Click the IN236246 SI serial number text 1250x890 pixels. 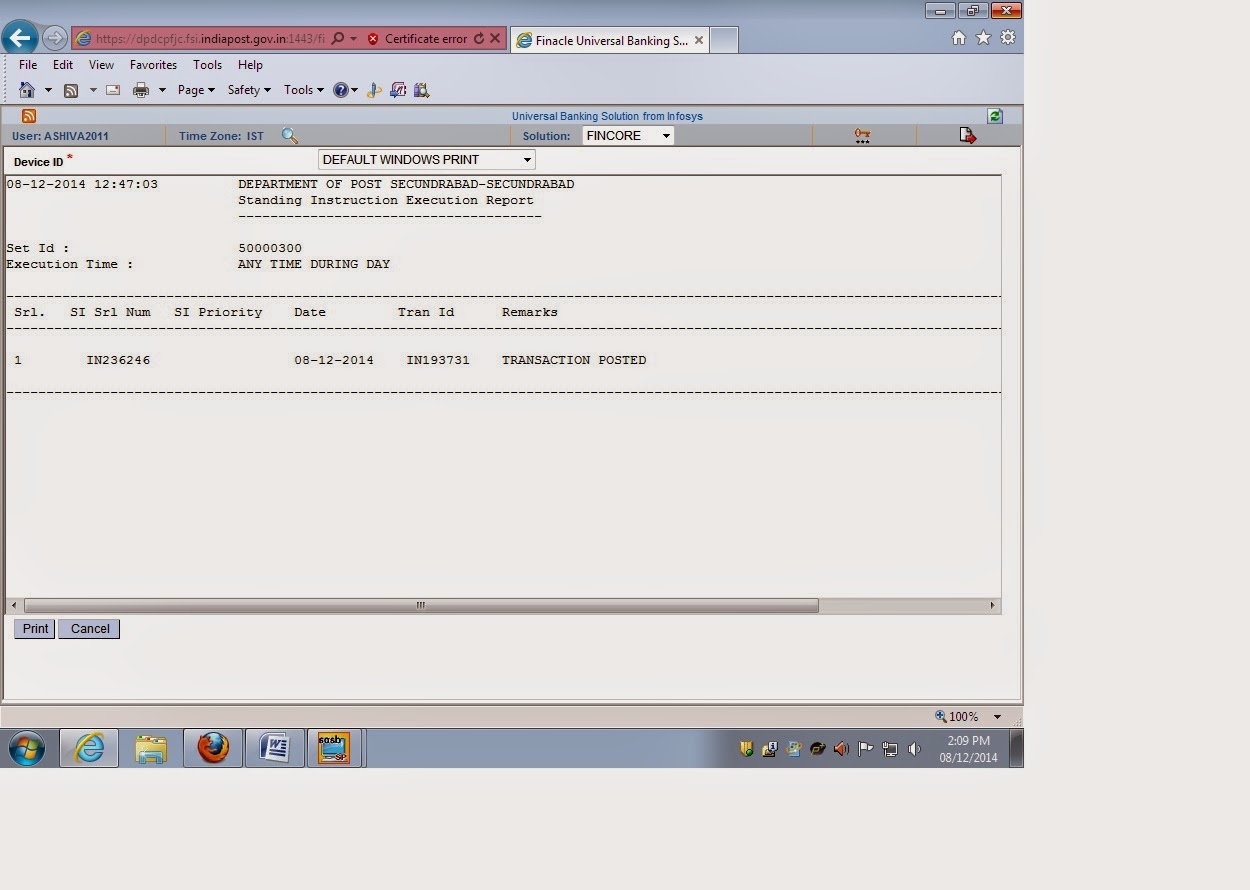tap(118, 360)
